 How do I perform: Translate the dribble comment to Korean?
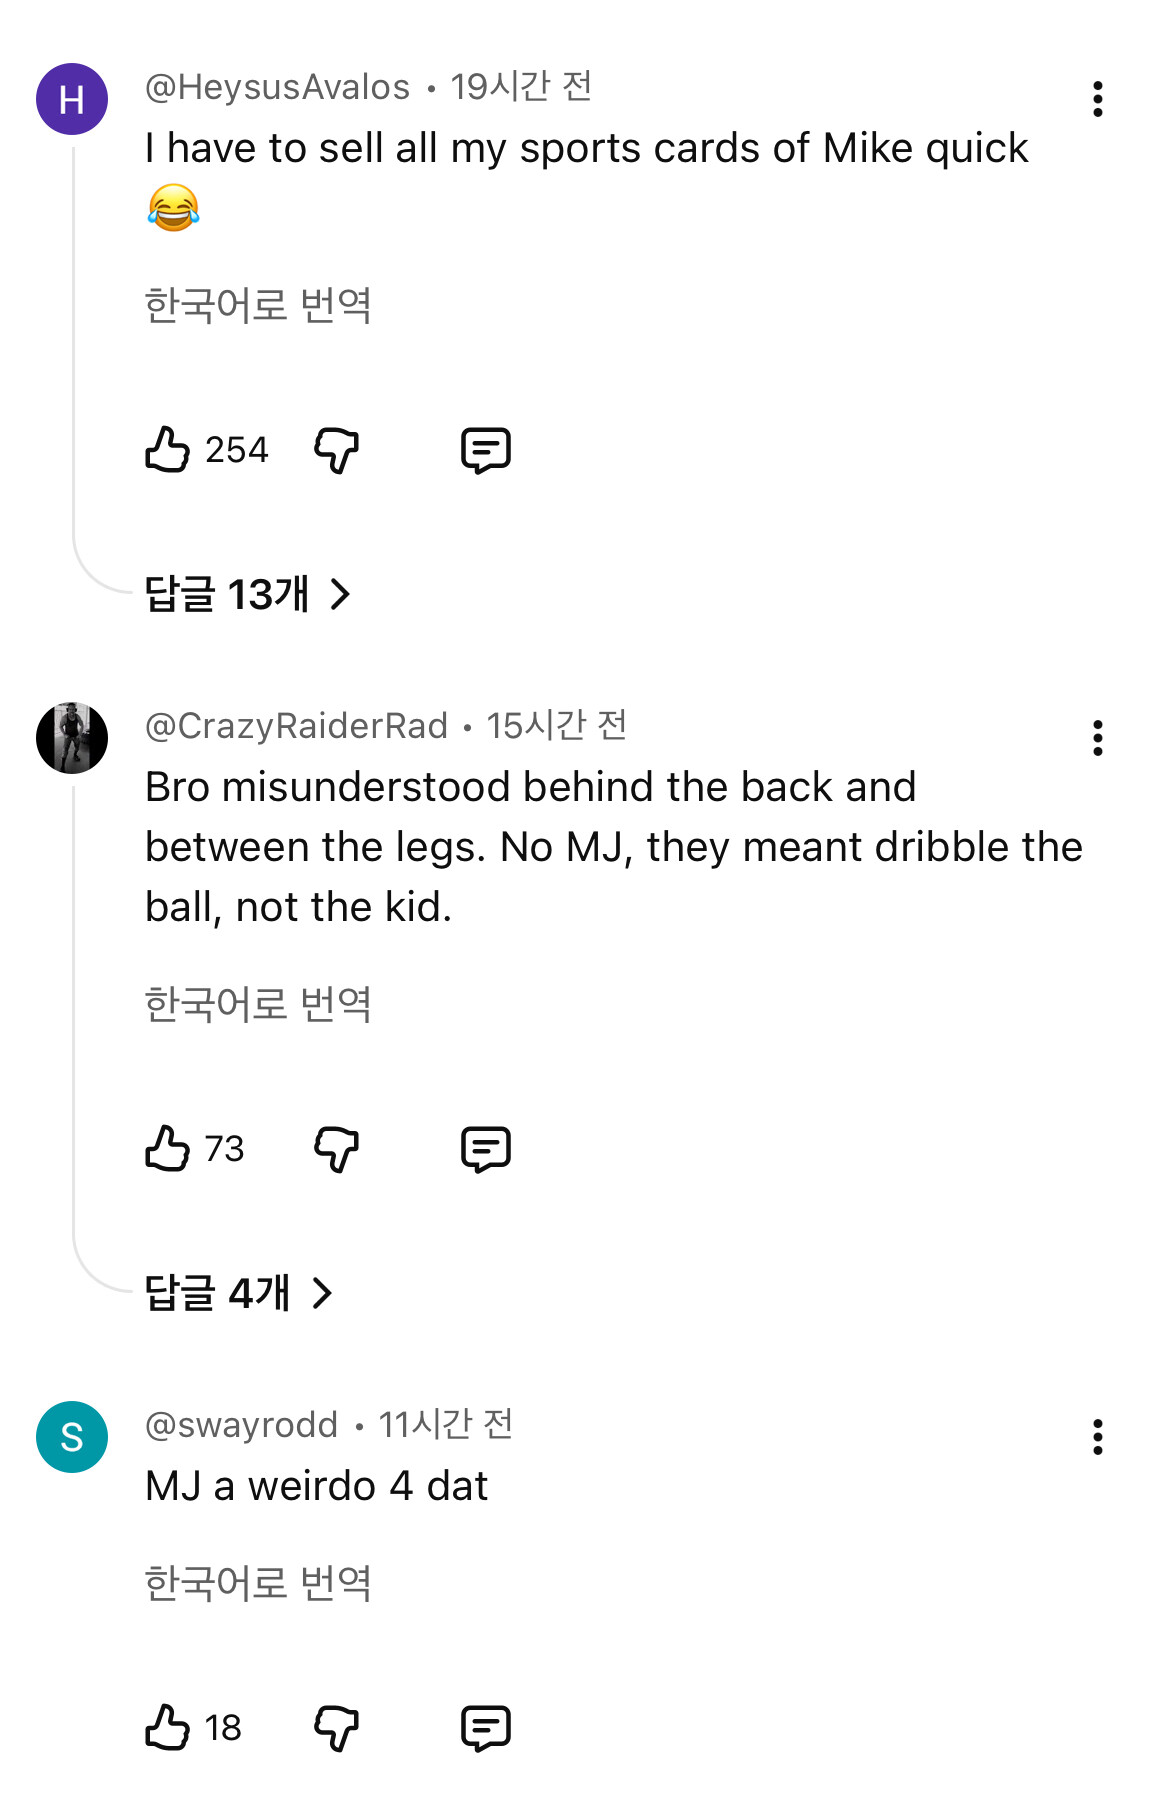coord(258,1004)
